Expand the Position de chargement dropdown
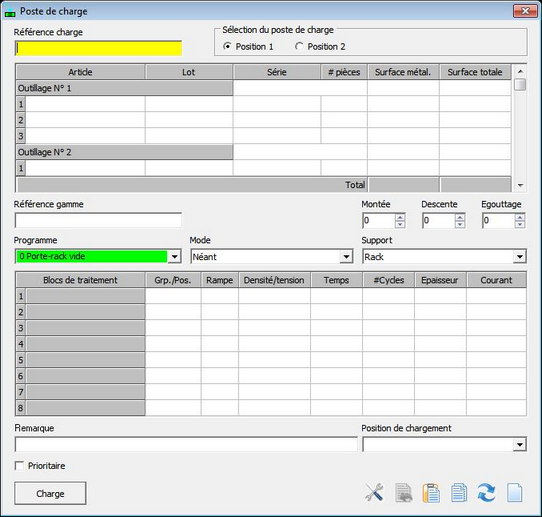 pos(520,444)
